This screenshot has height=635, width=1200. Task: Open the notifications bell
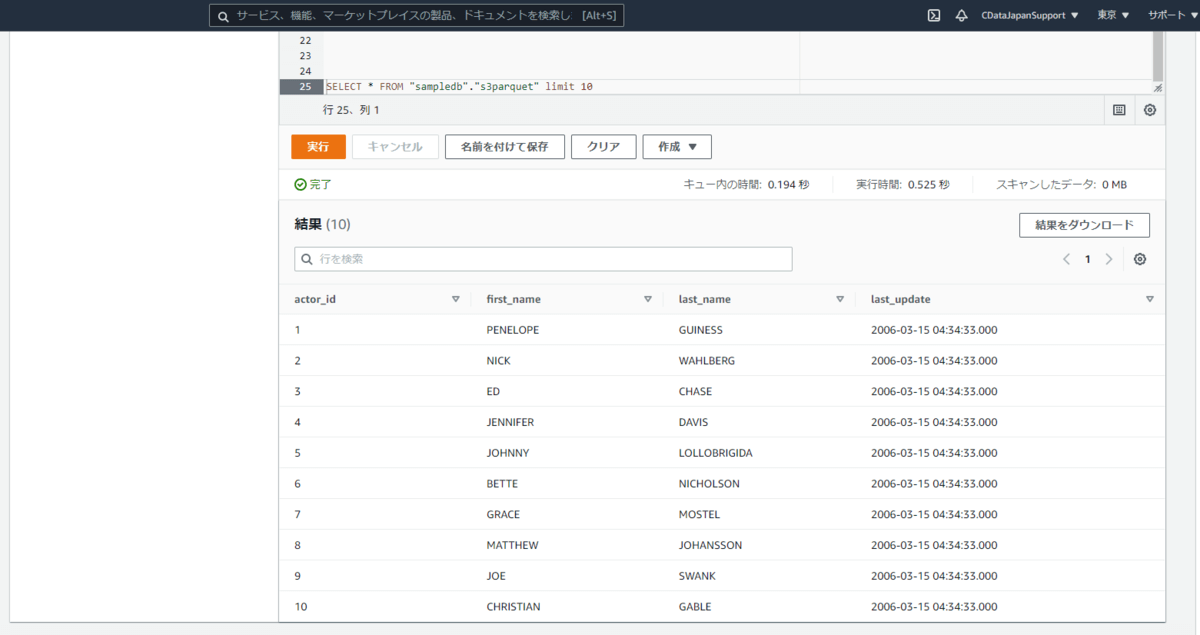click(x=961, y=15)
